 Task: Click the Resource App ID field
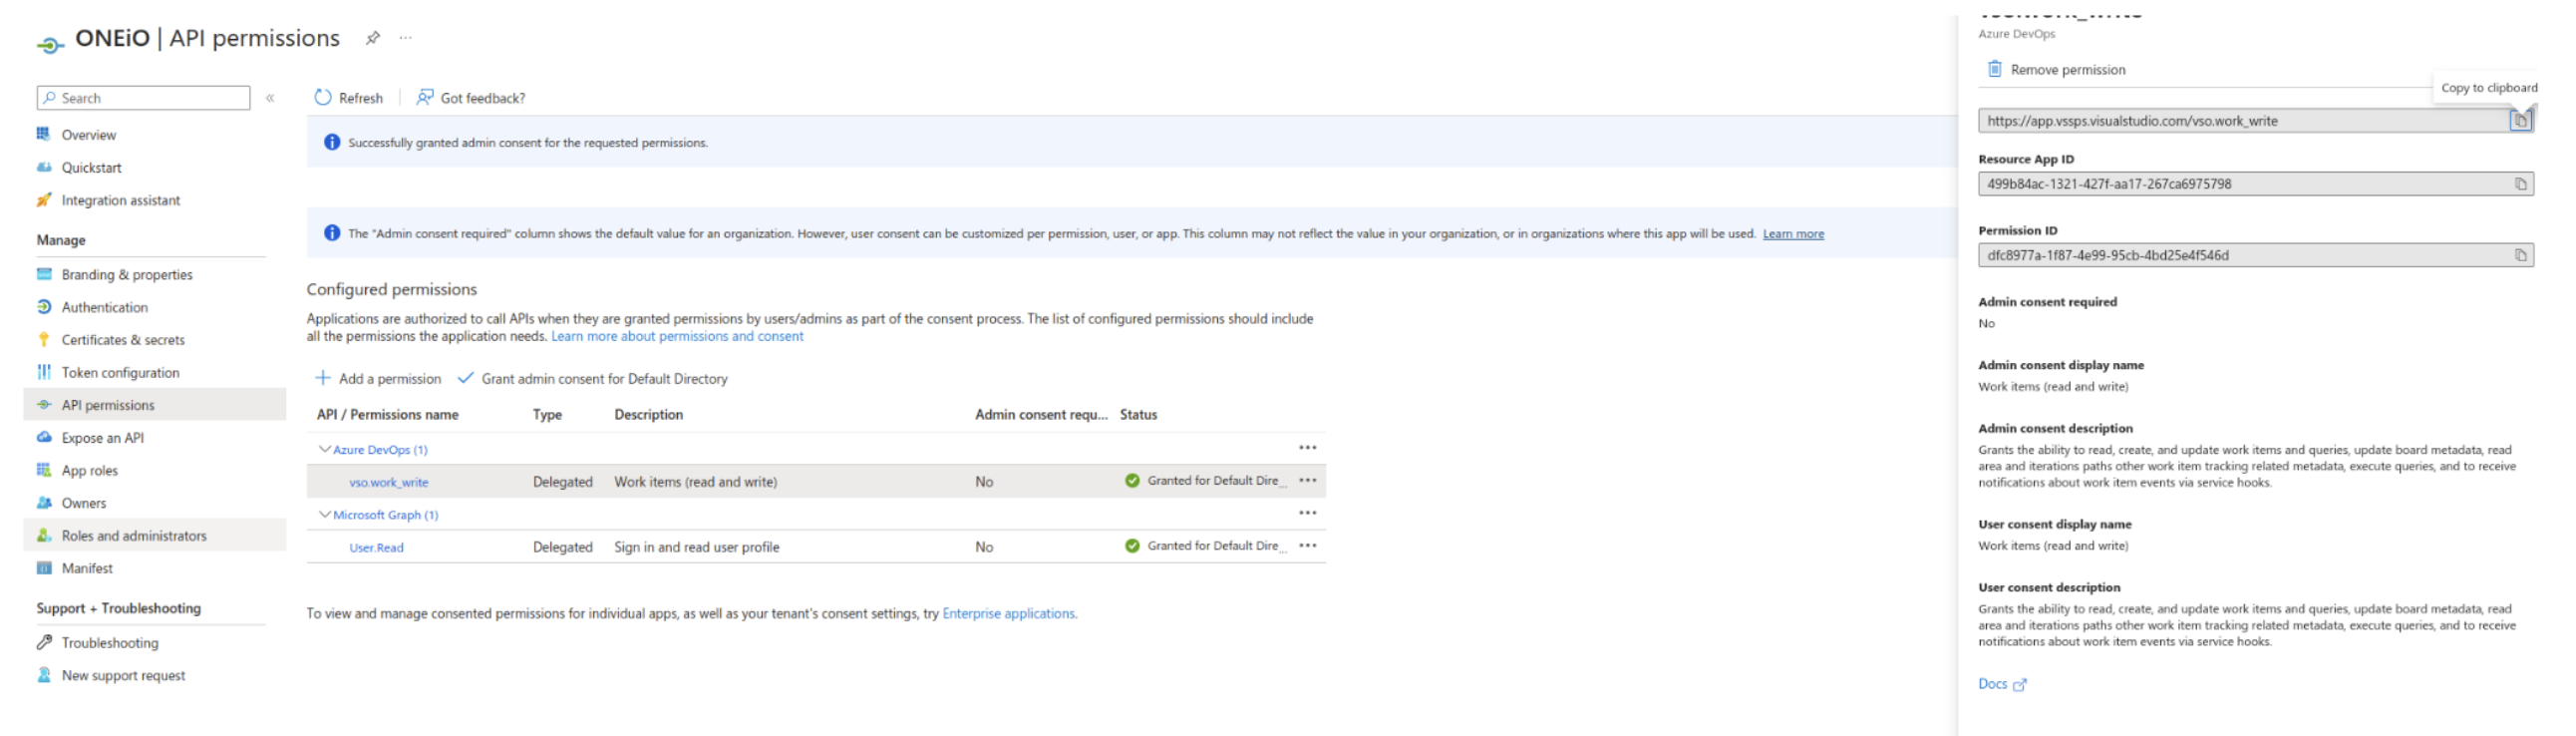tap(2255, 184)
